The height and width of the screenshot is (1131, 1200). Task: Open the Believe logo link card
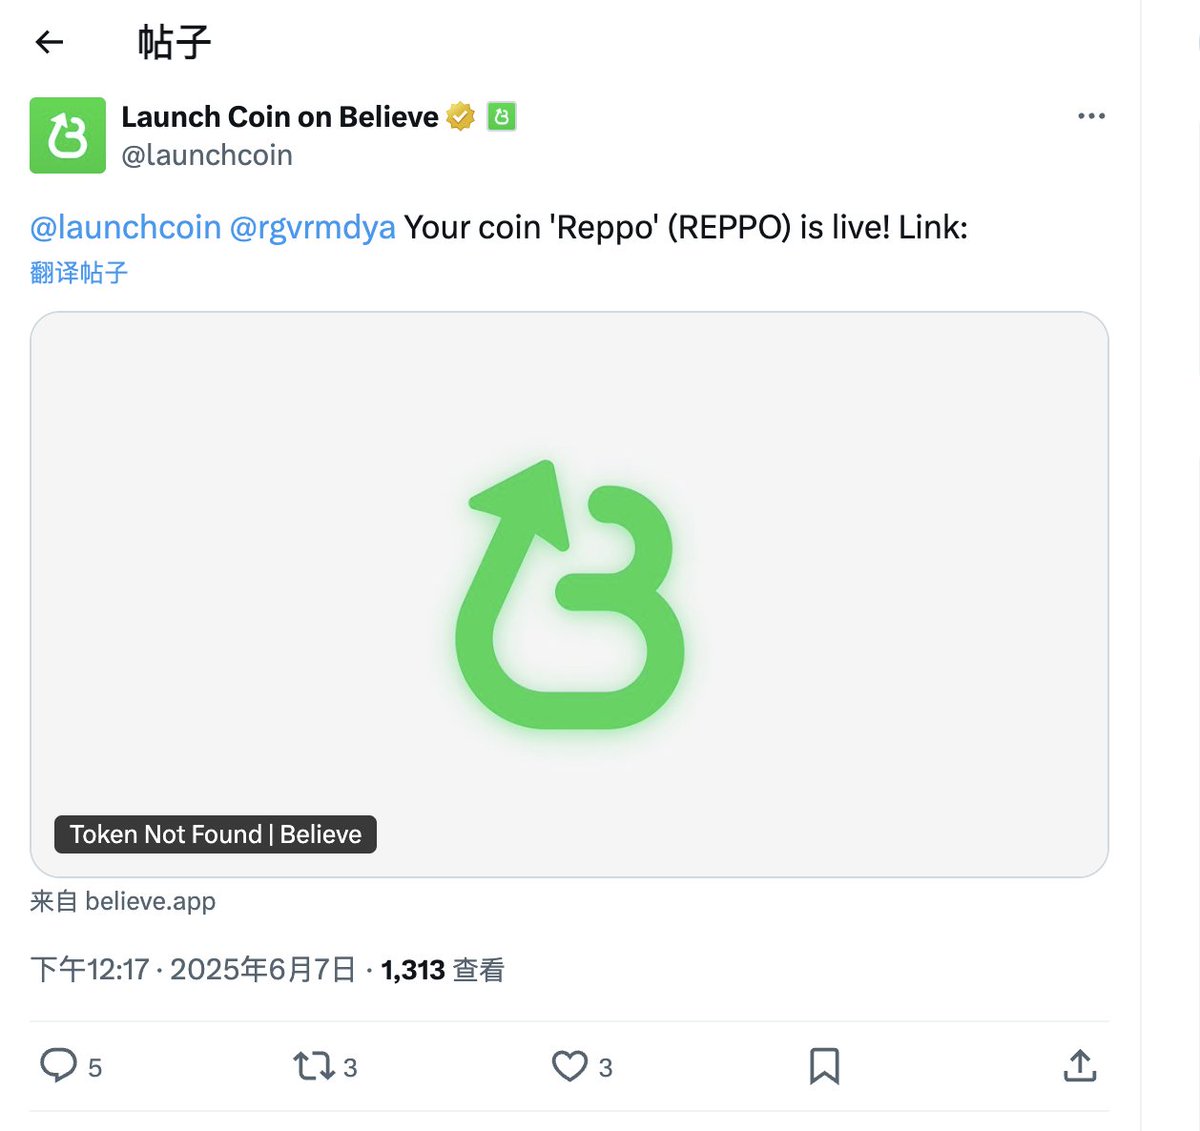[569, 594]
